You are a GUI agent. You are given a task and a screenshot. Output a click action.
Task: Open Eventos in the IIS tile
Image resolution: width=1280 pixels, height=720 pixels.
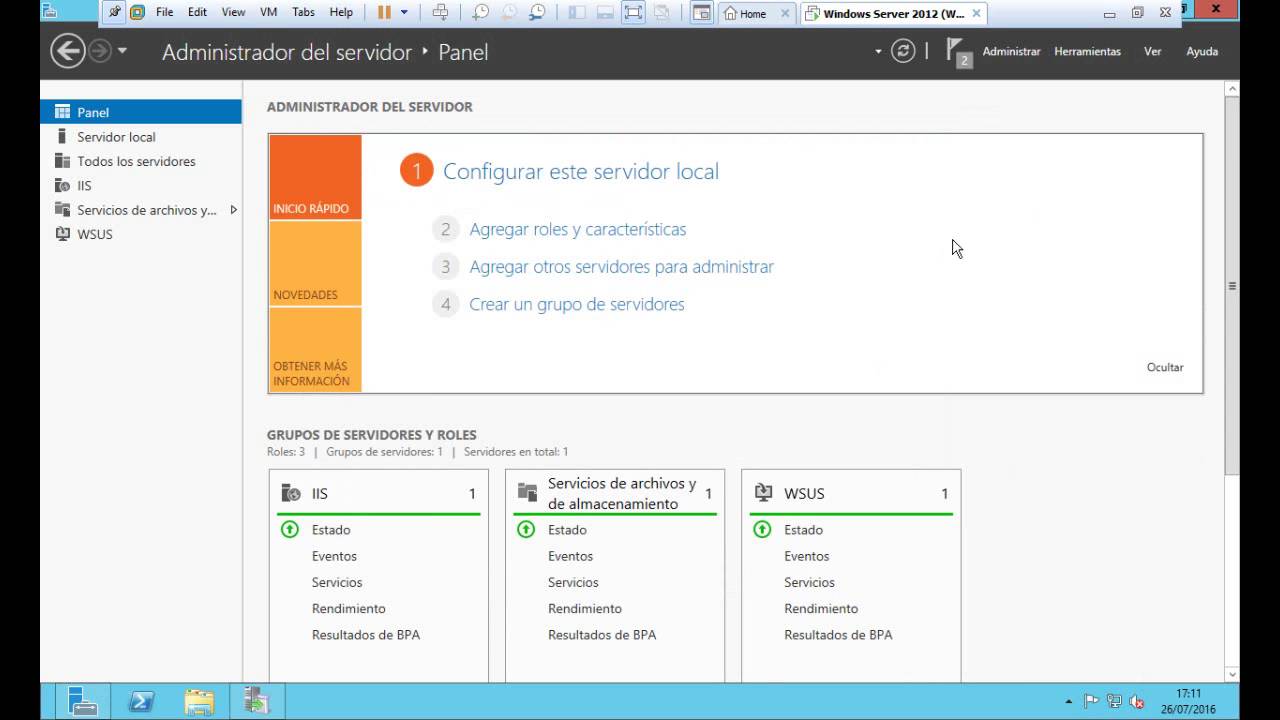tap(334, 556)
